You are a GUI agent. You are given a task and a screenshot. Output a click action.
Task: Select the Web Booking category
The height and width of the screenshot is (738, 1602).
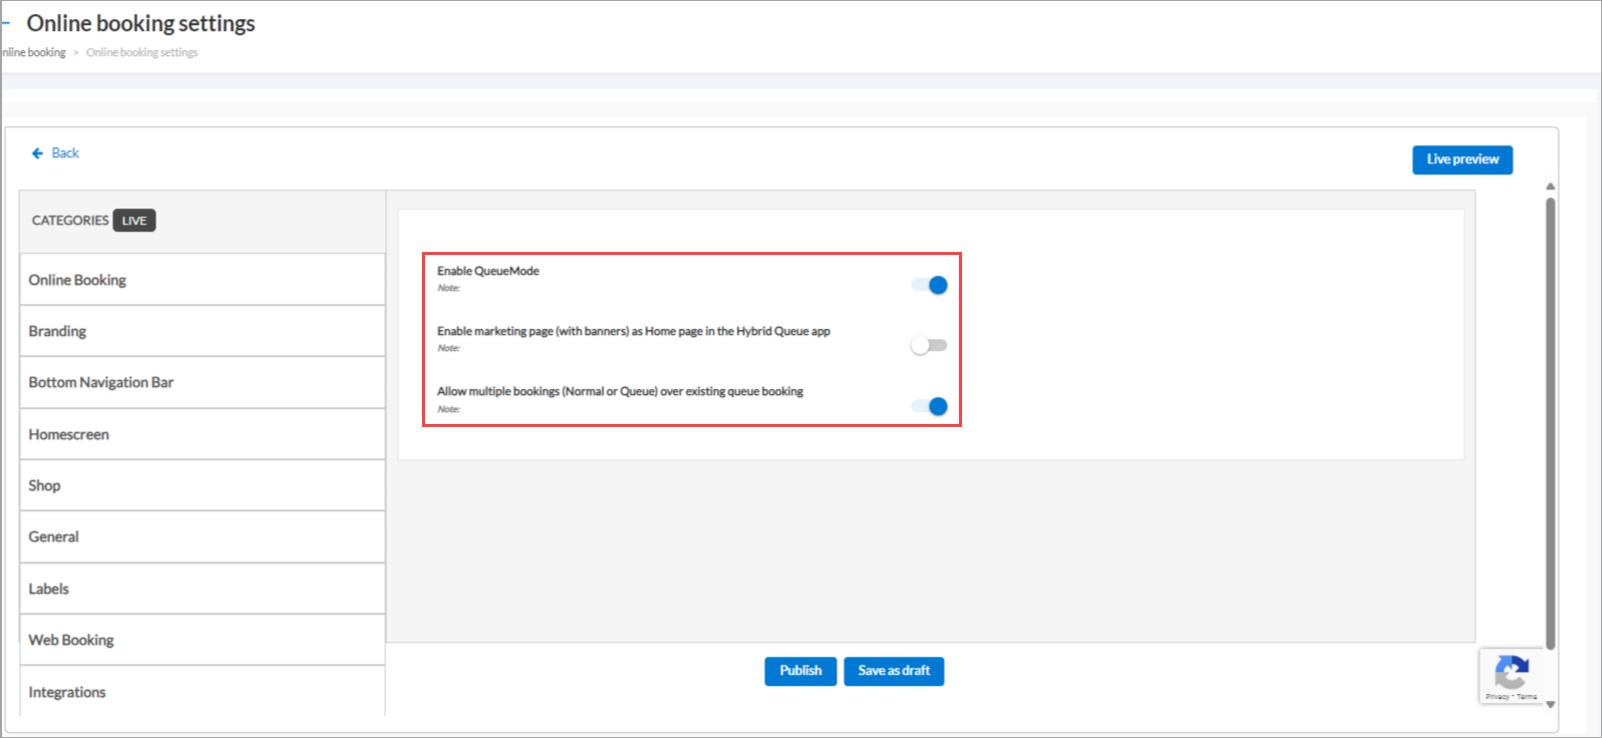click(x=202, y=640)
